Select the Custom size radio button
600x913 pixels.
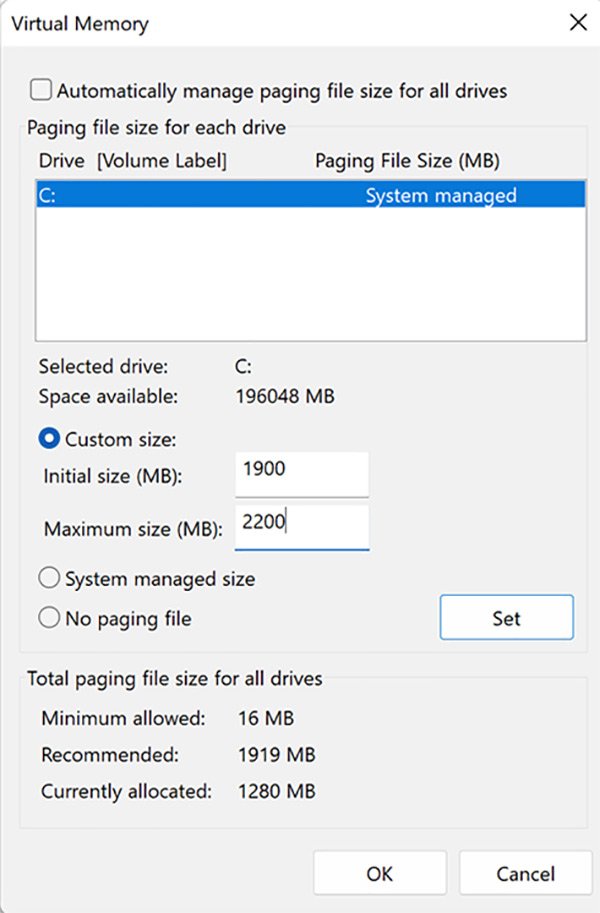pos(47,439)
